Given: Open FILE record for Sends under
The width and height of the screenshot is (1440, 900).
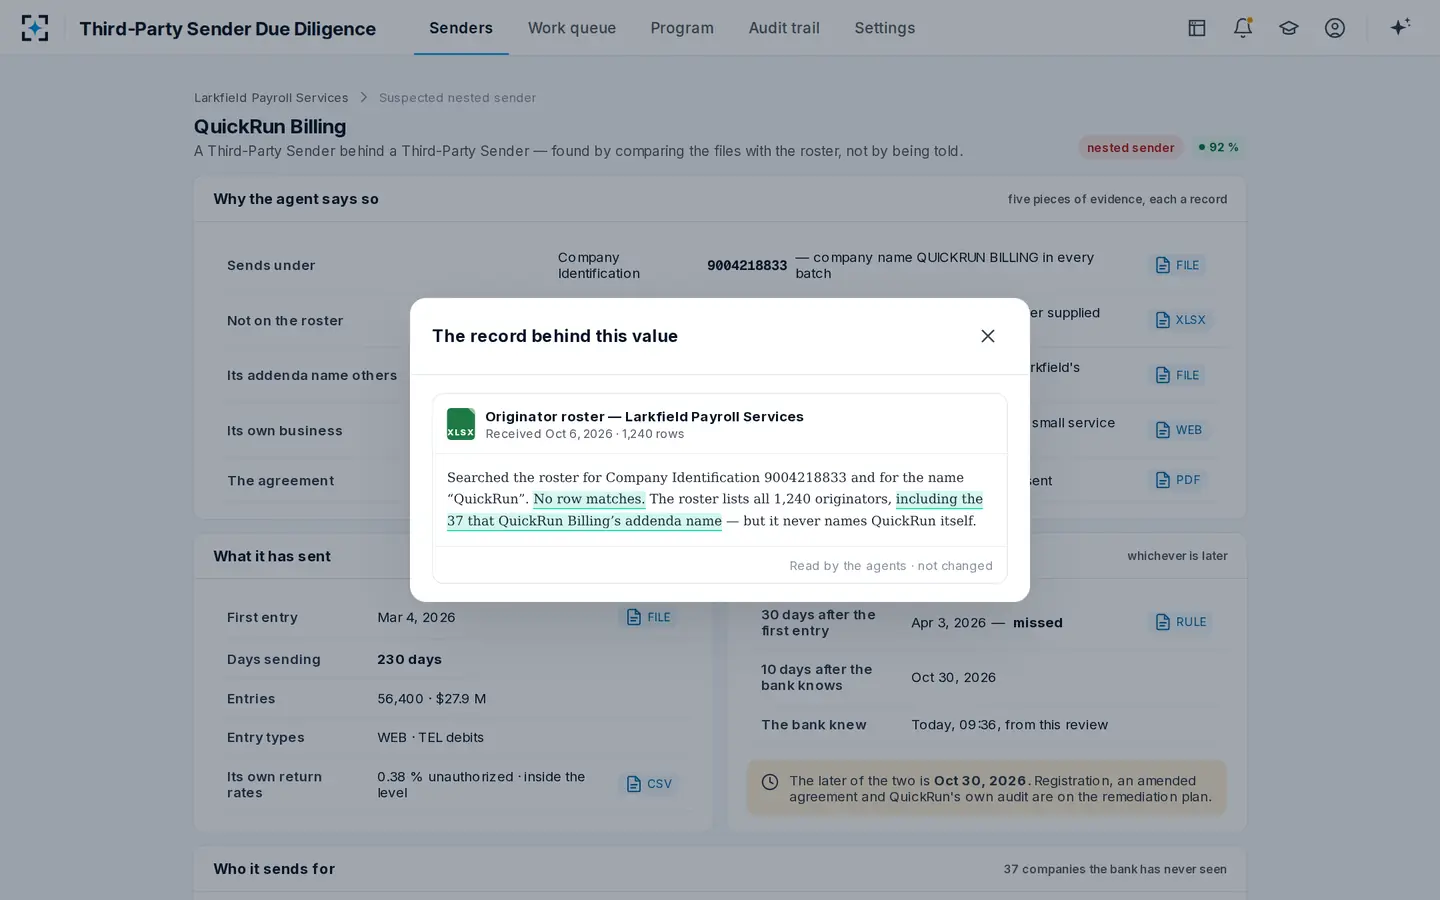Looking at the screenshot, I should [1177, 265].
